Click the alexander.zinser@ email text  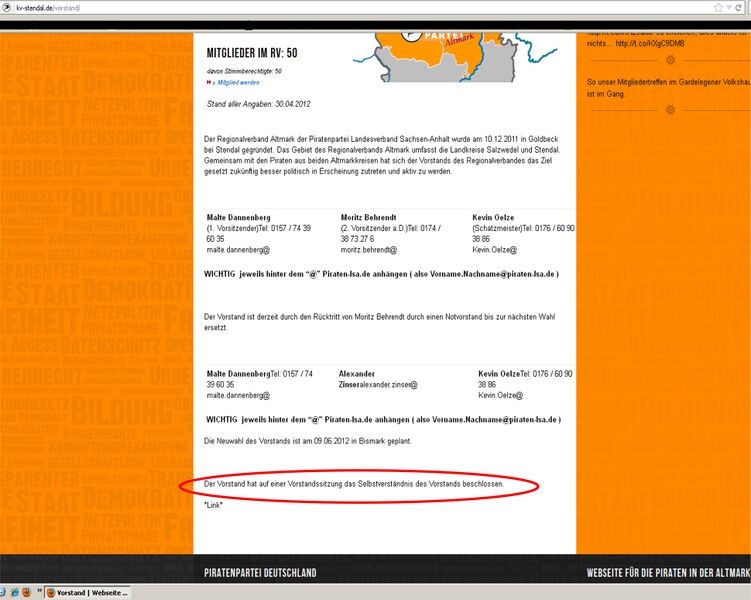388,385
